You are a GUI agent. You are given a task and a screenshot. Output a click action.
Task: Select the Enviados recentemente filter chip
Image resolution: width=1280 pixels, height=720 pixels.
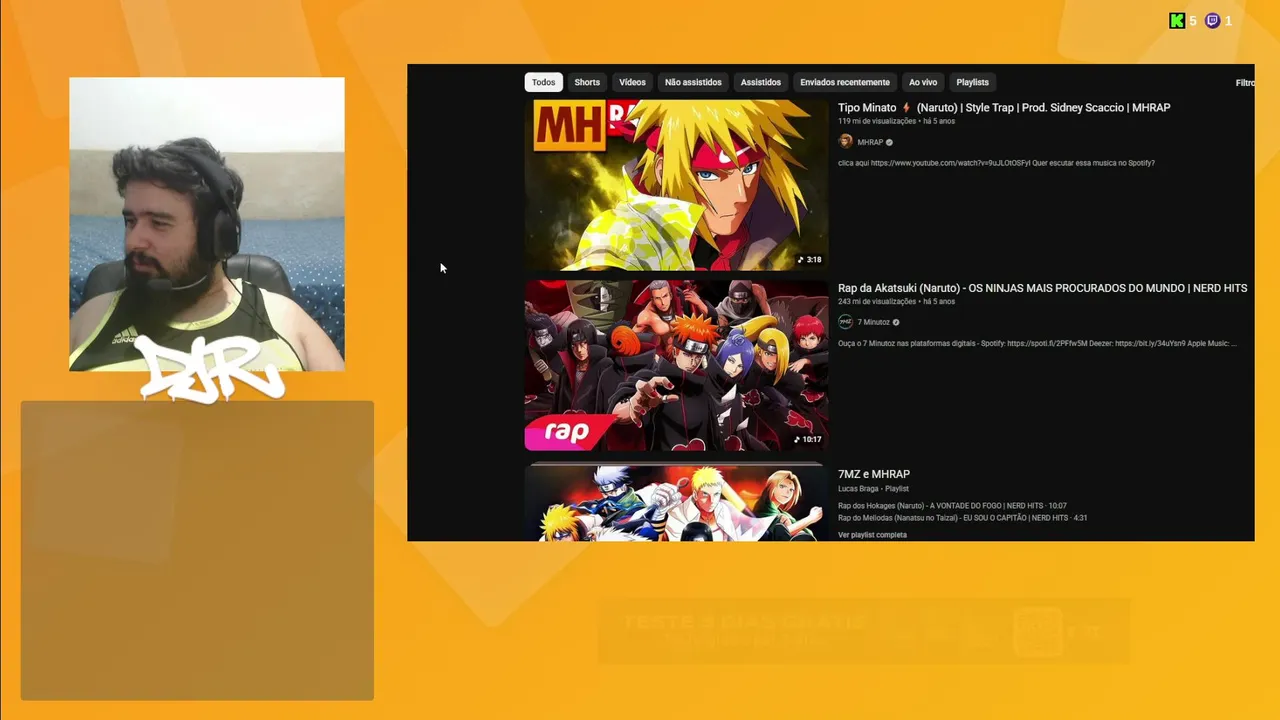point(845,82)
